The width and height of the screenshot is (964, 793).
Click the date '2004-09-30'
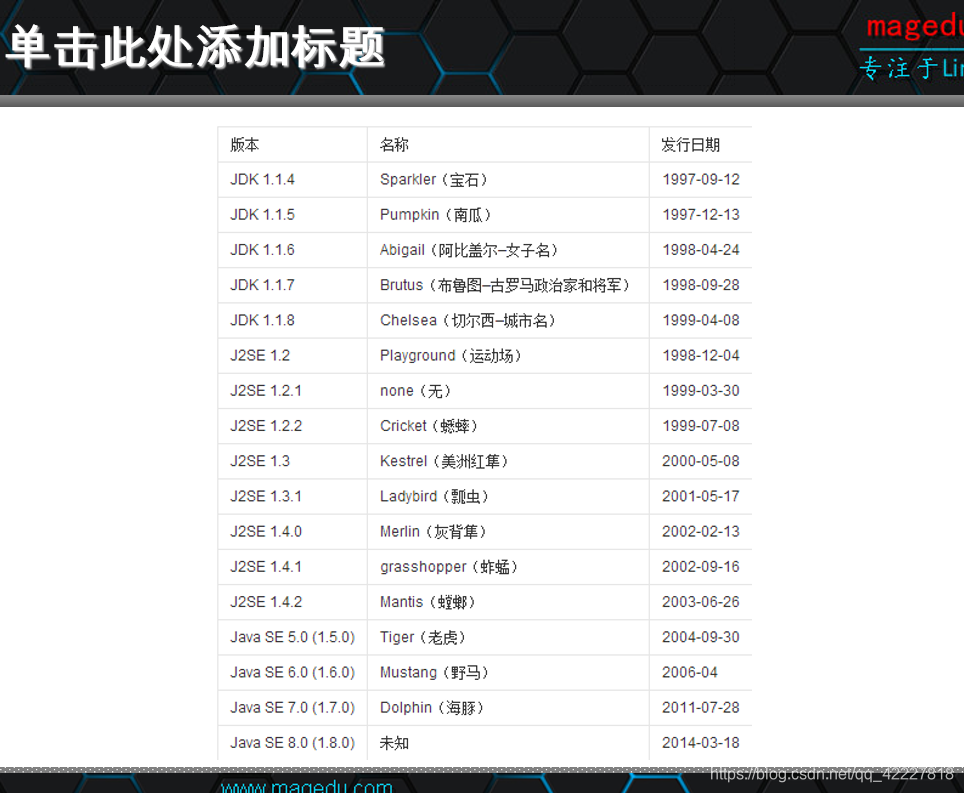point(701,637)
